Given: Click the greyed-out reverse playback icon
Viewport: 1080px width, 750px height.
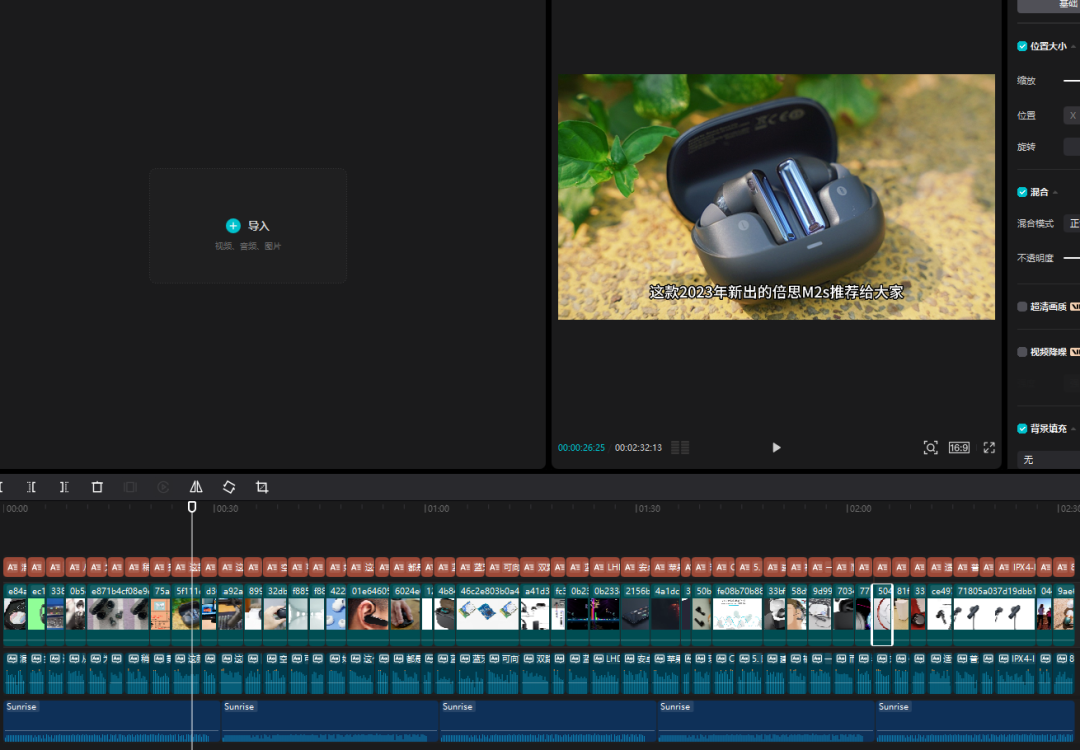Looking at the screenshot, I should point(163,487).
